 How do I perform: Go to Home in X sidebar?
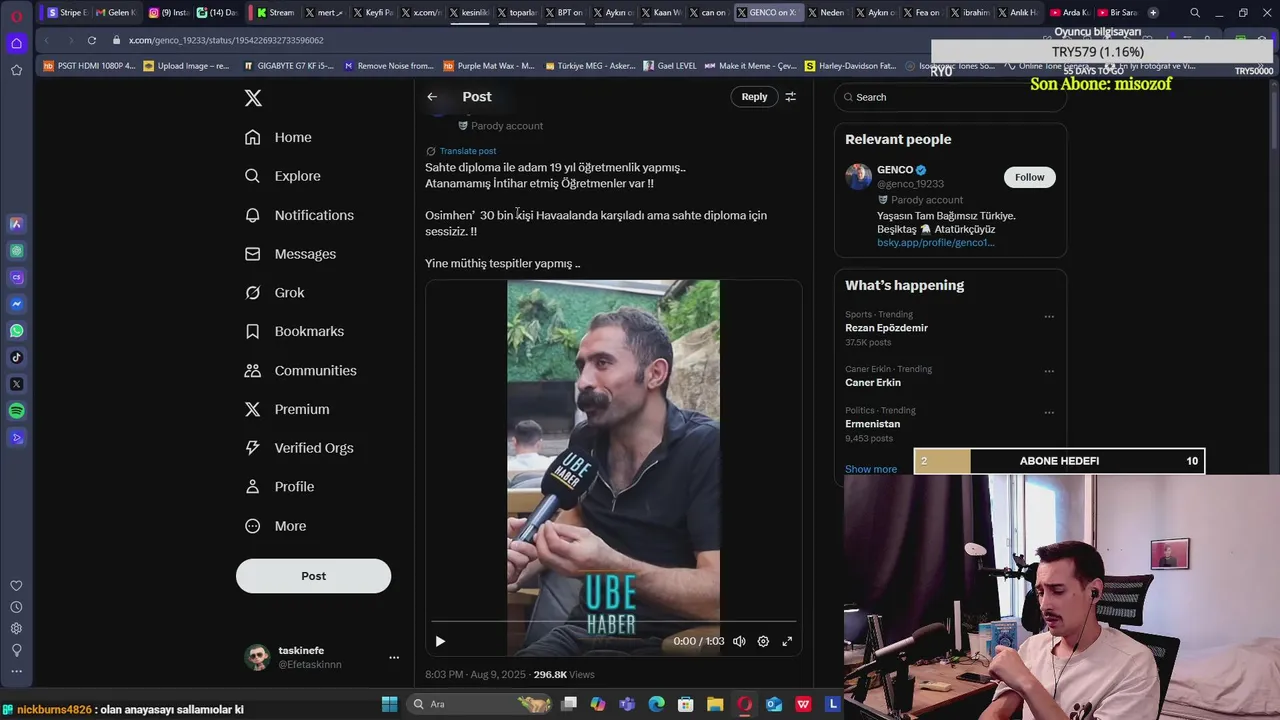(x=279, y=137)
